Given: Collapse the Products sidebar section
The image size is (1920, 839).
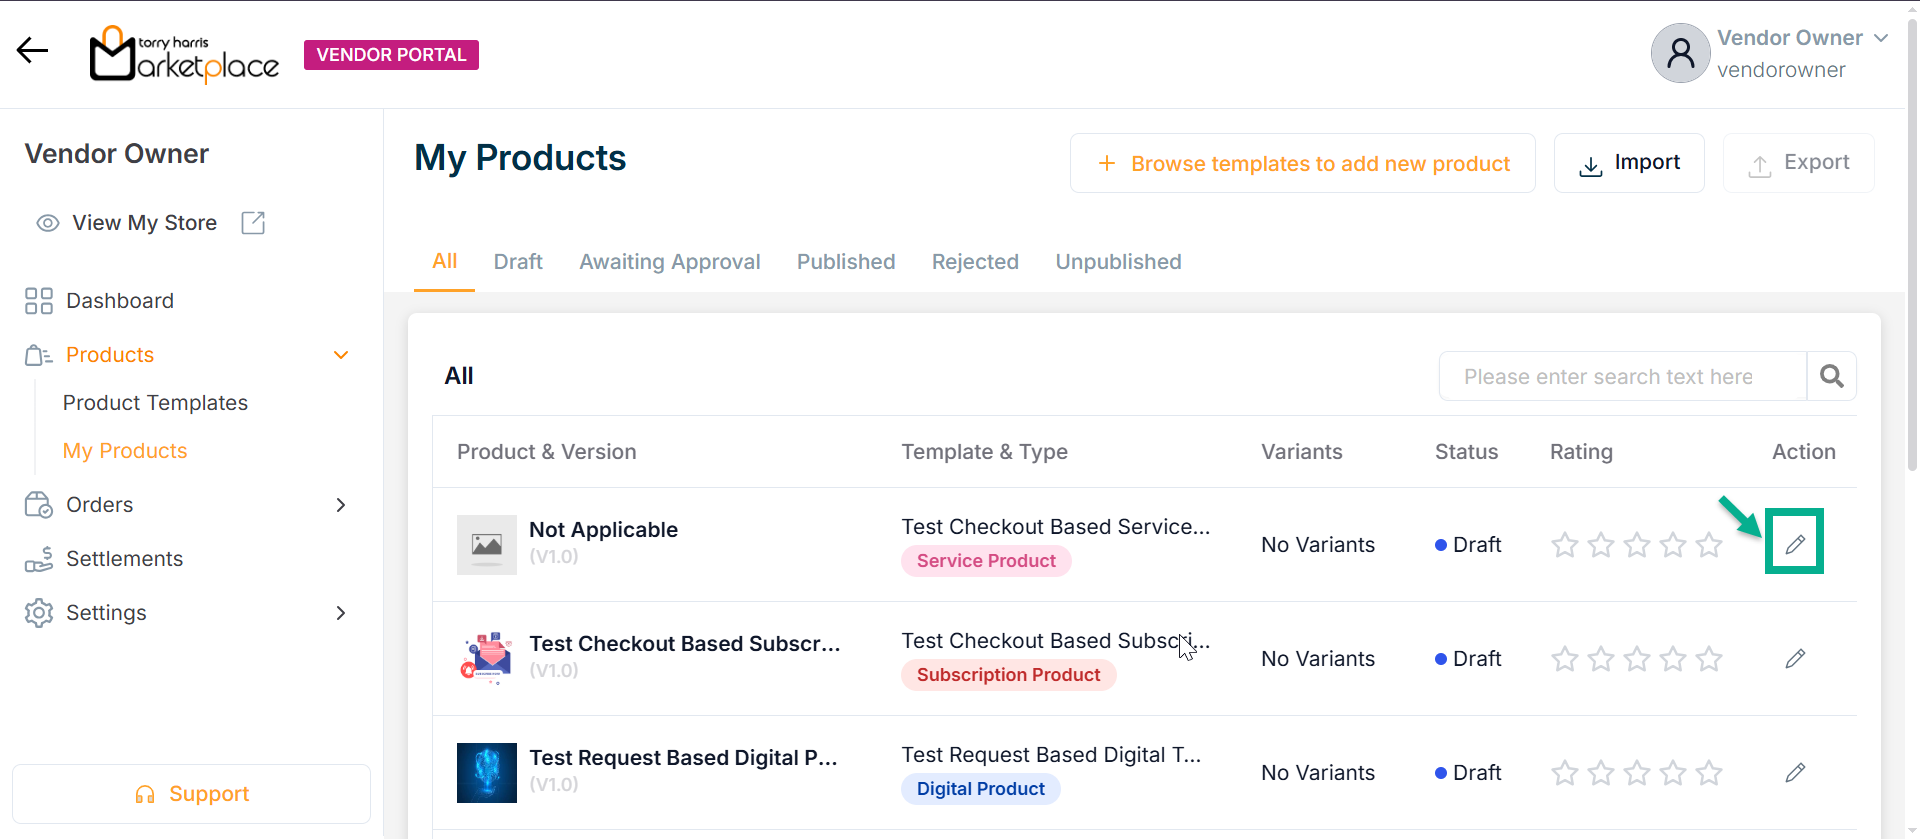Looking at the screenshot, I should (x=341, y=355).
